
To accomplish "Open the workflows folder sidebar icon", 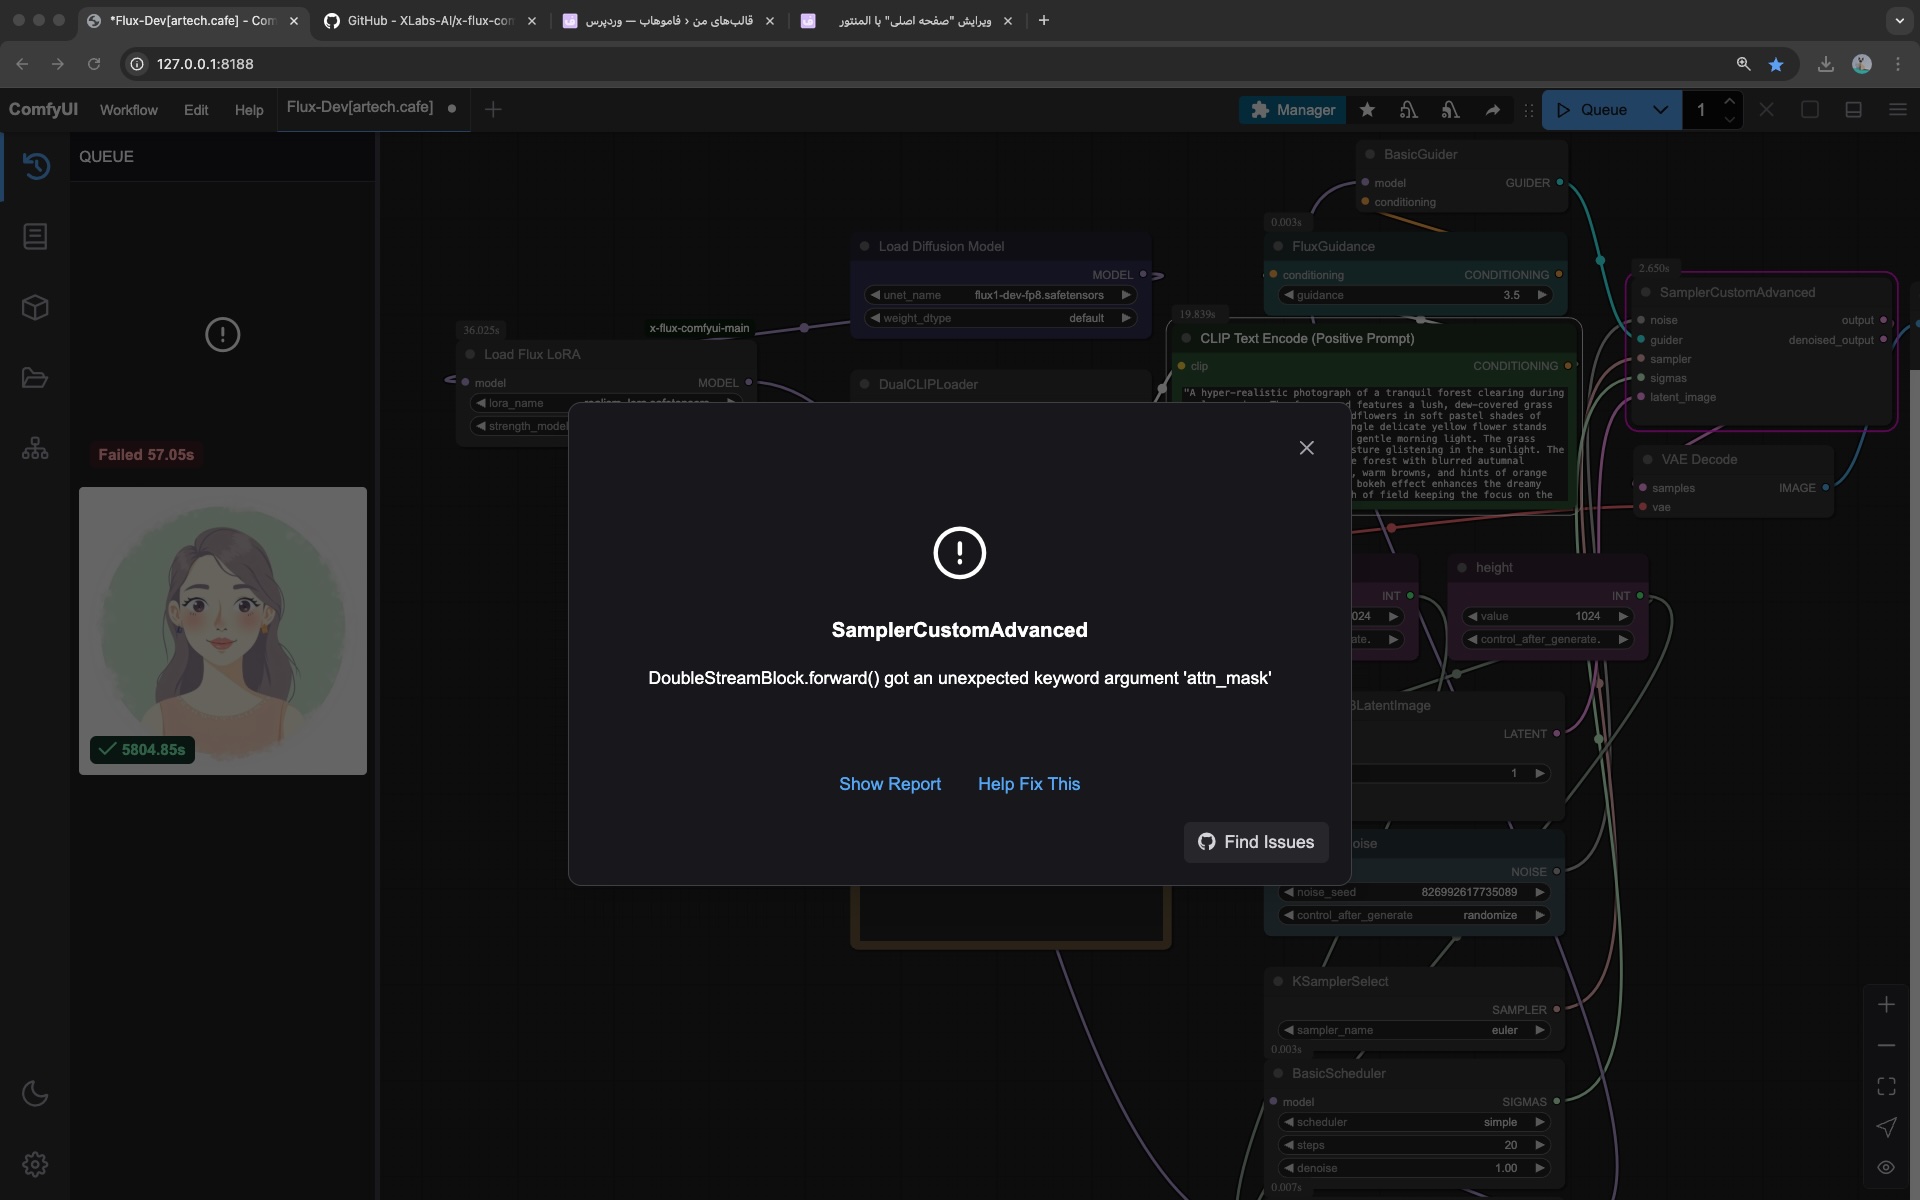I will click(x=35, y=378).
